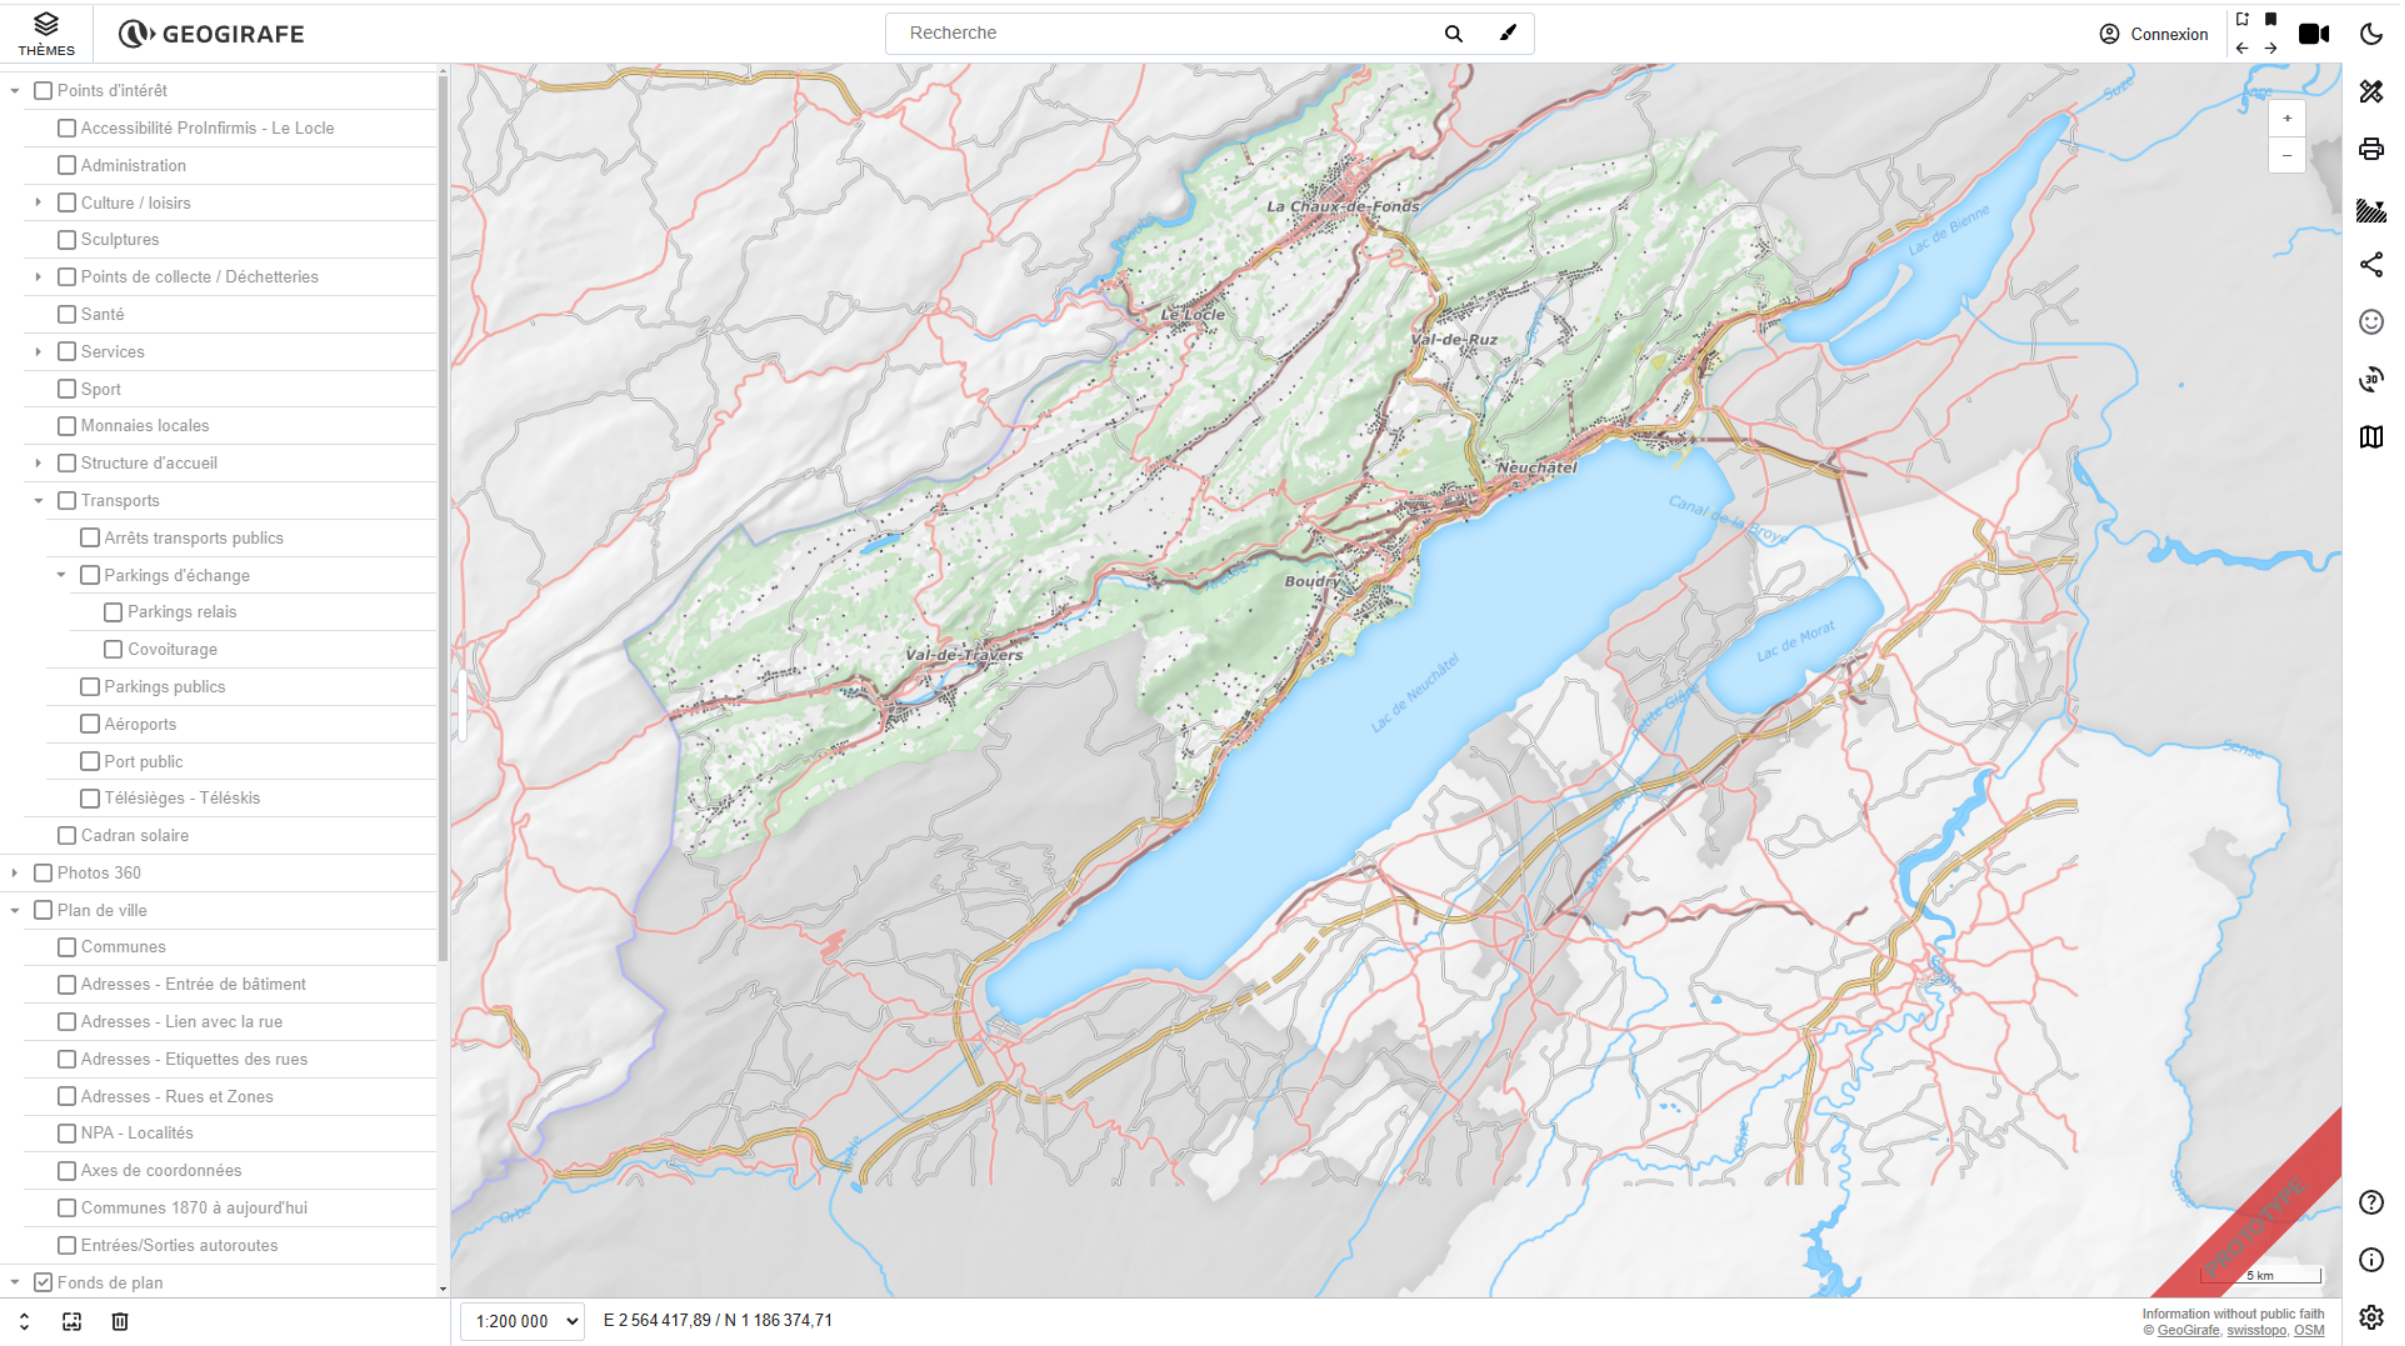Click the zoom in button on map

[x=2288, y=117]
